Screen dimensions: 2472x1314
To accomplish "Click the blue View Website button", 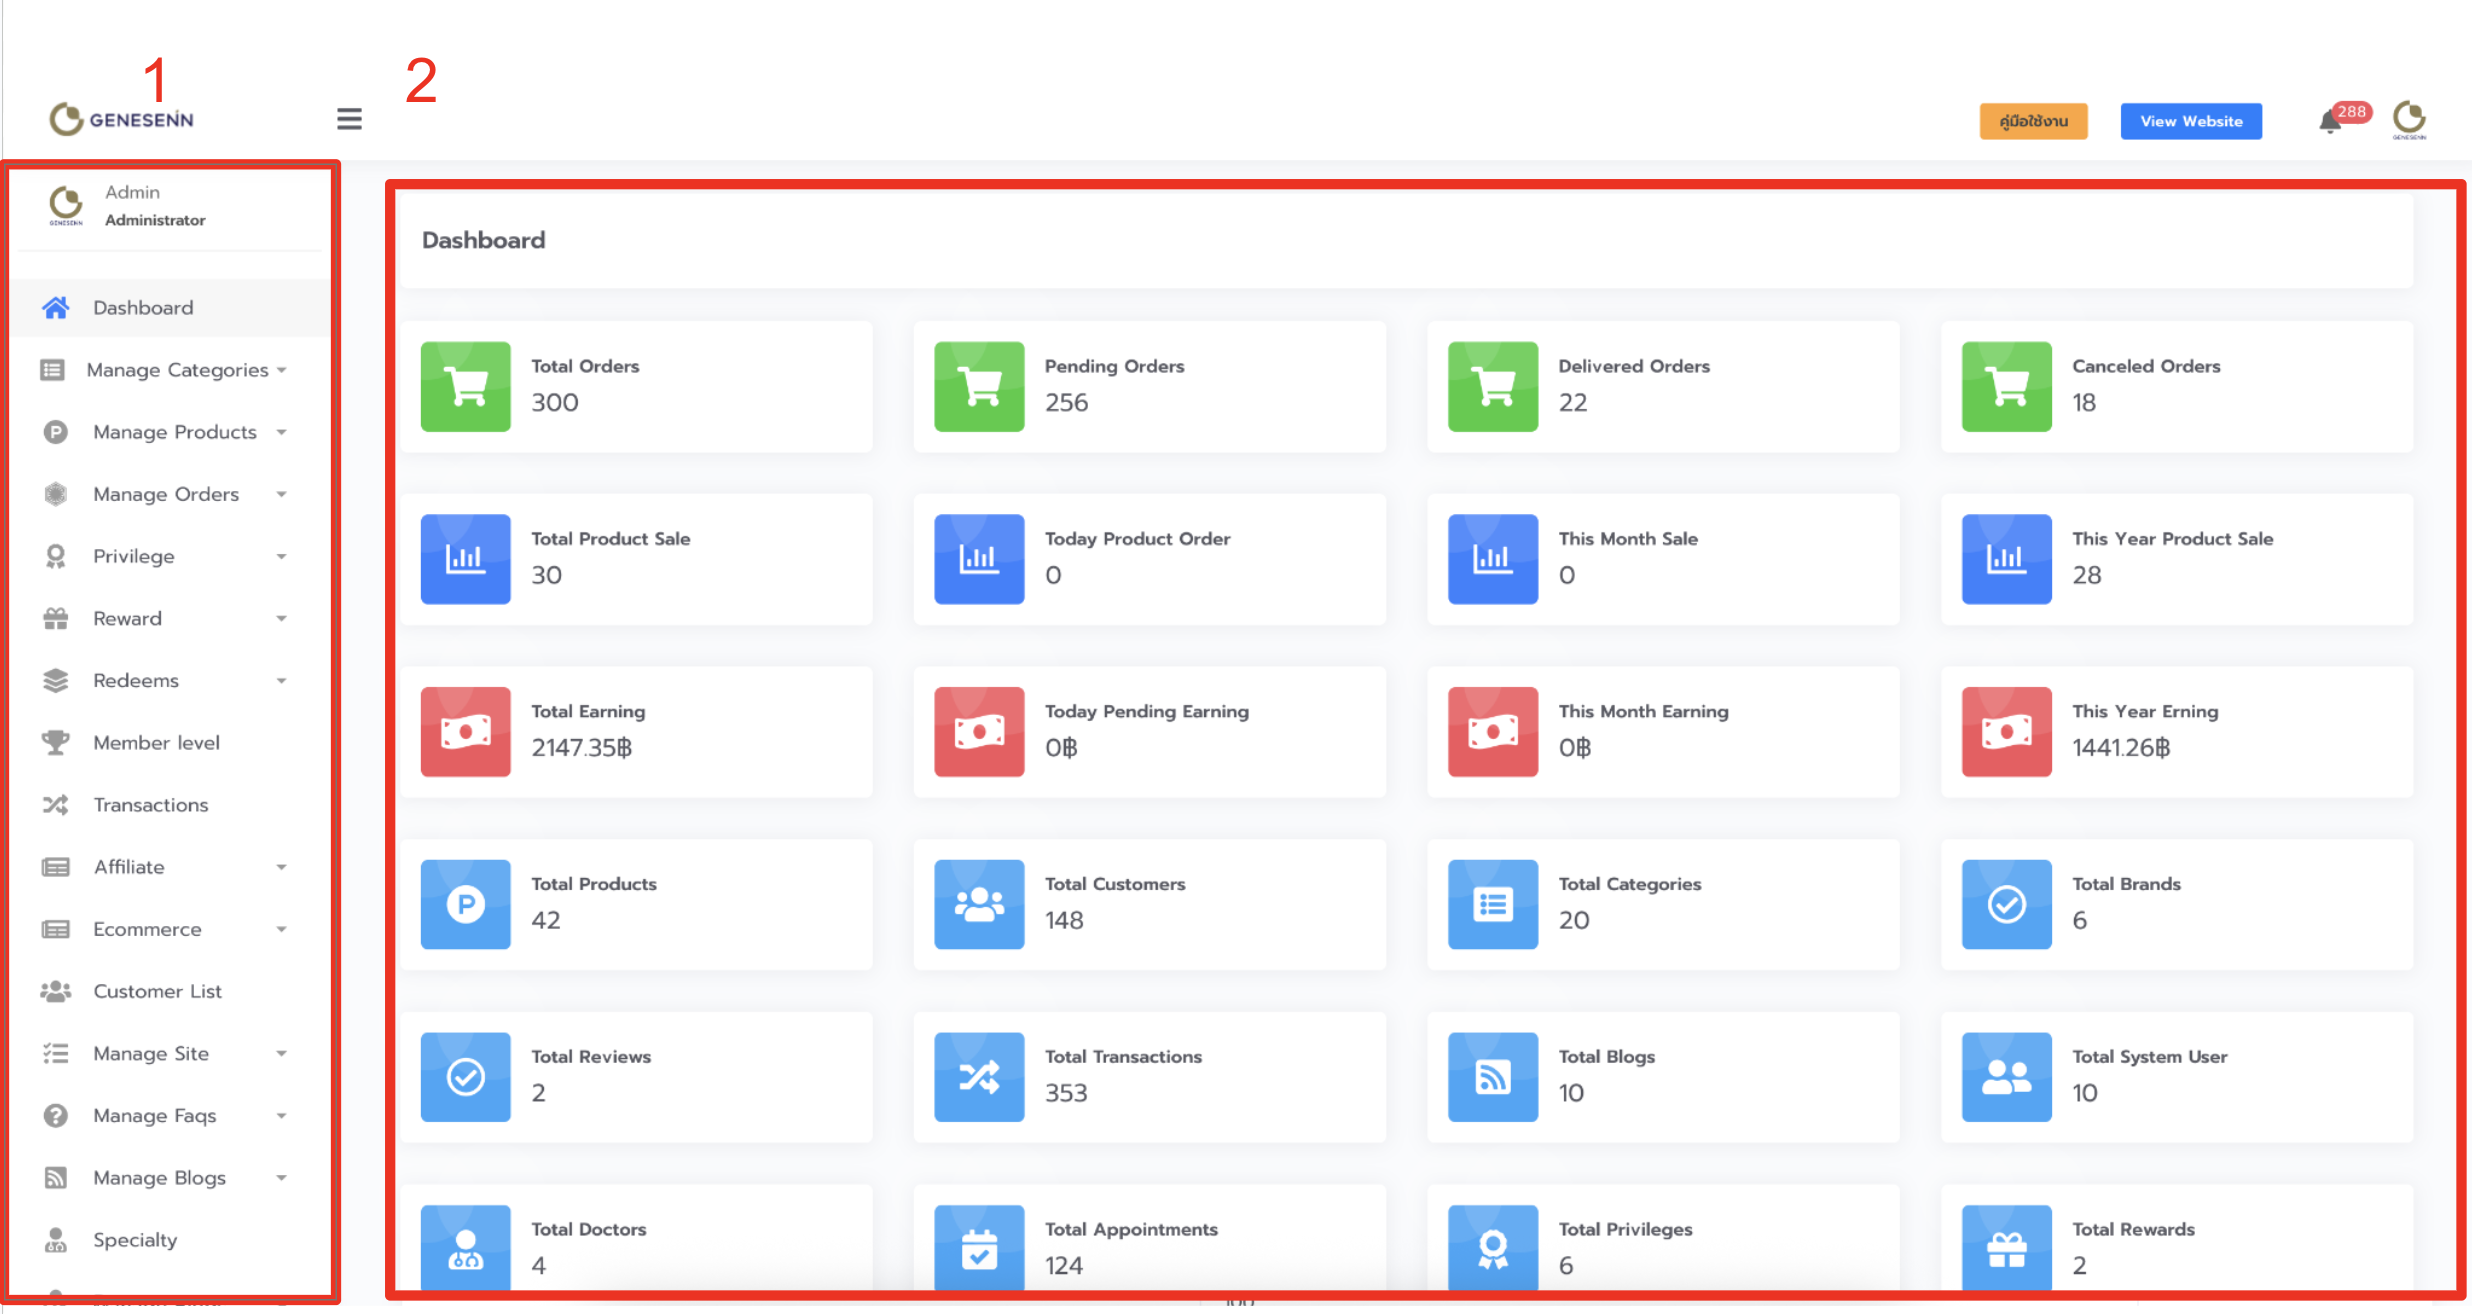I will [x=2190, y=121].
